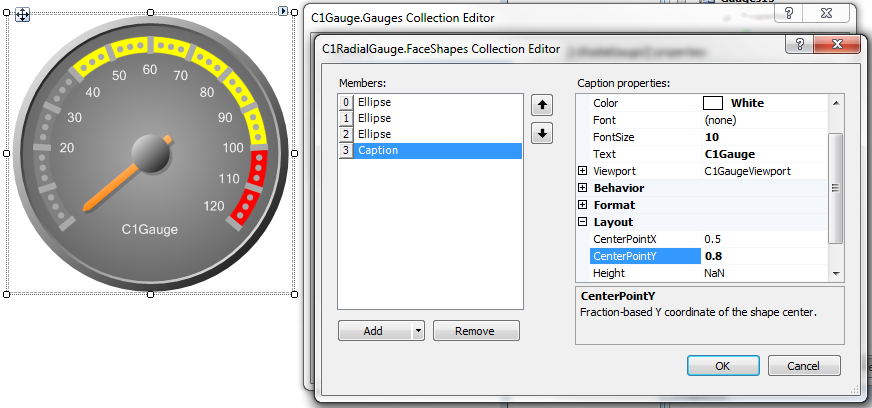The height and width of the screenshot is (408, 872).
Task: Edit the CenterPointY value field
Action: click(x=765, y=256)
